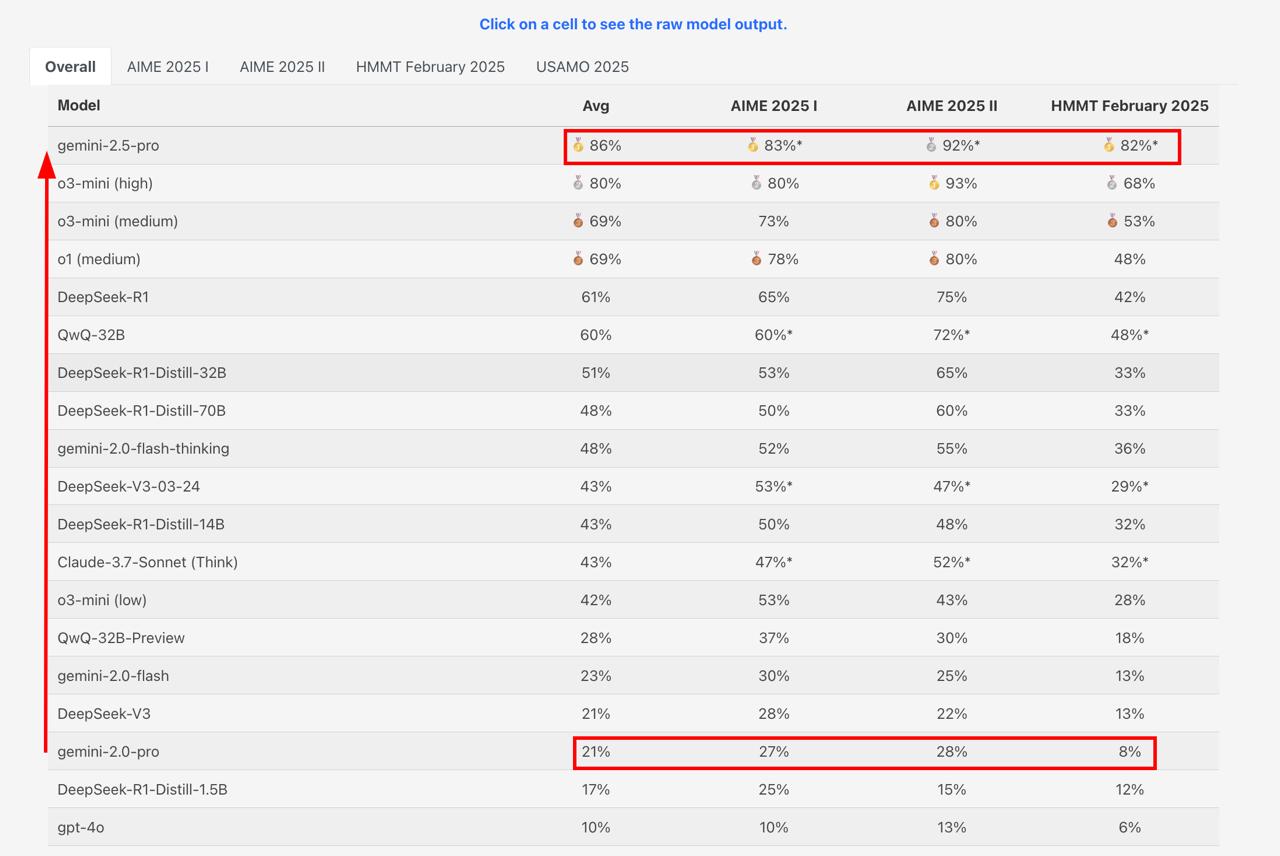Open the AIME 2025 I tab
Viewport: 1280px width, 856px height.
coord(168,67)
